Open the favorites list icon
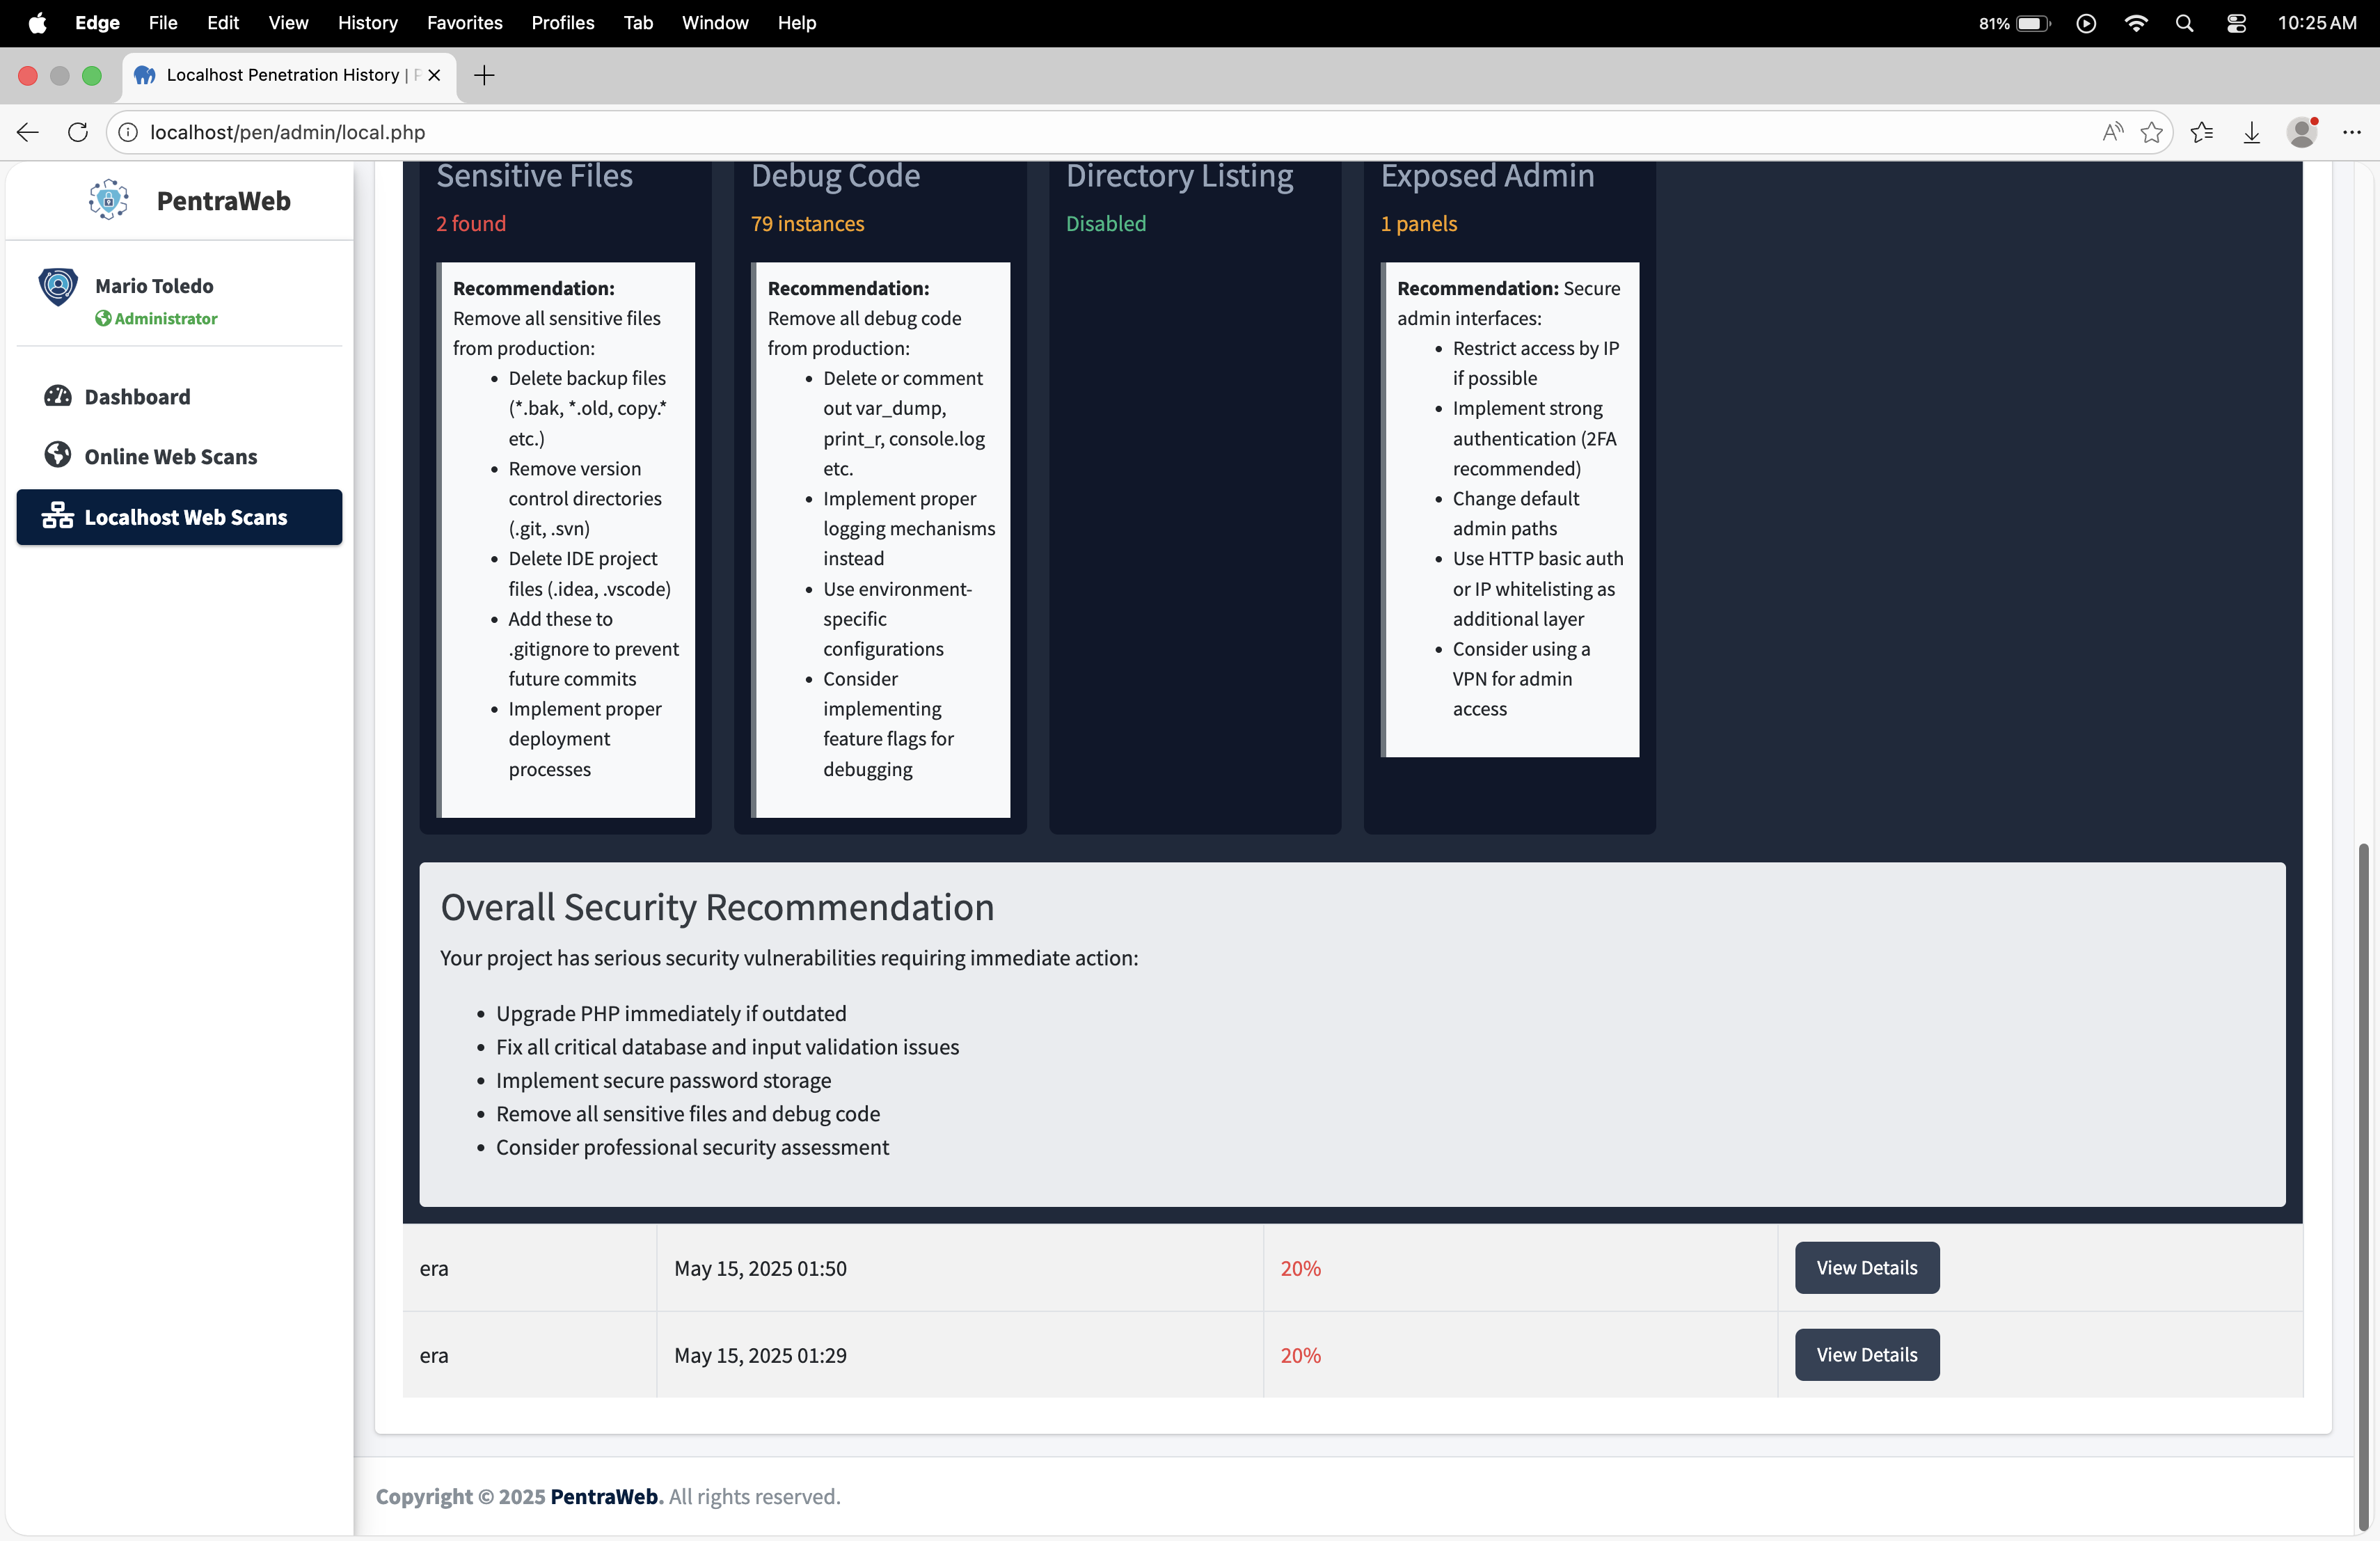2380x1541 pixels. pos(2201,132)
